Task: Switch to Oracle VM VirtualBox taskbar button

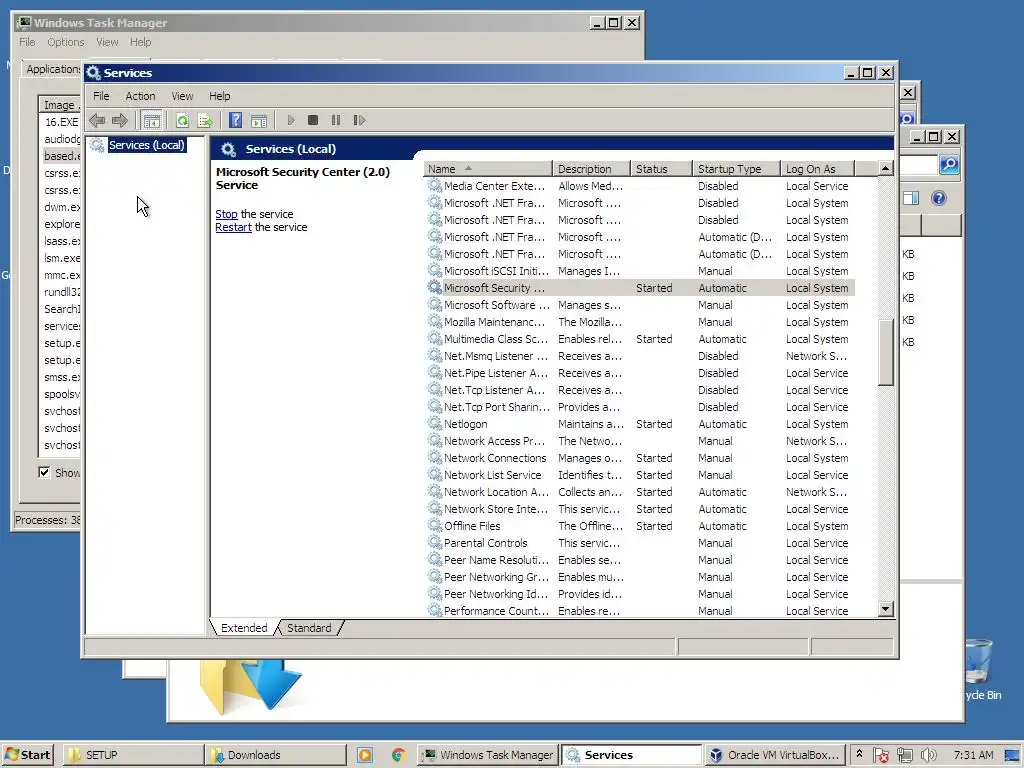Action: tap(775, 755)
